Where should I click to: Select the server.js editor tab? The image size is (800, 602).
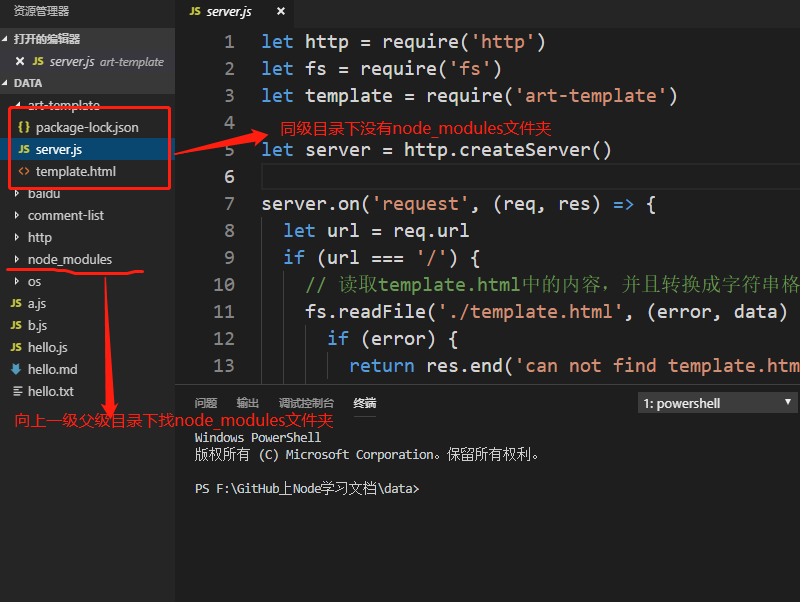234,12
